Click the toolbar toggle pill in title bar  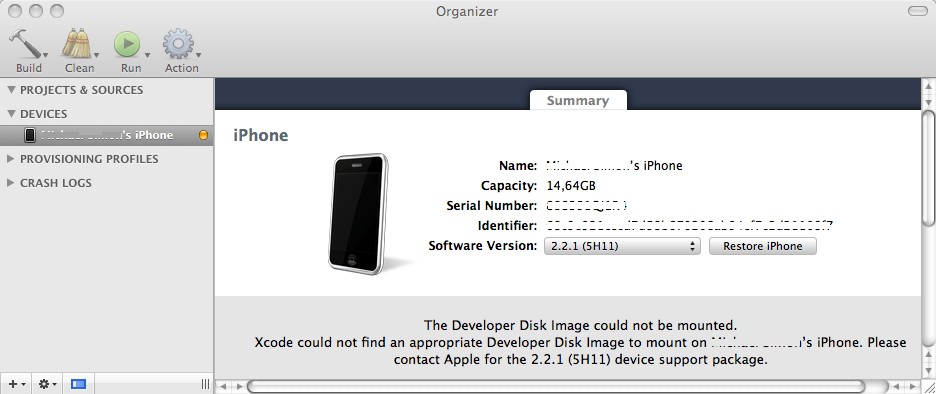[x=917, y=11]
